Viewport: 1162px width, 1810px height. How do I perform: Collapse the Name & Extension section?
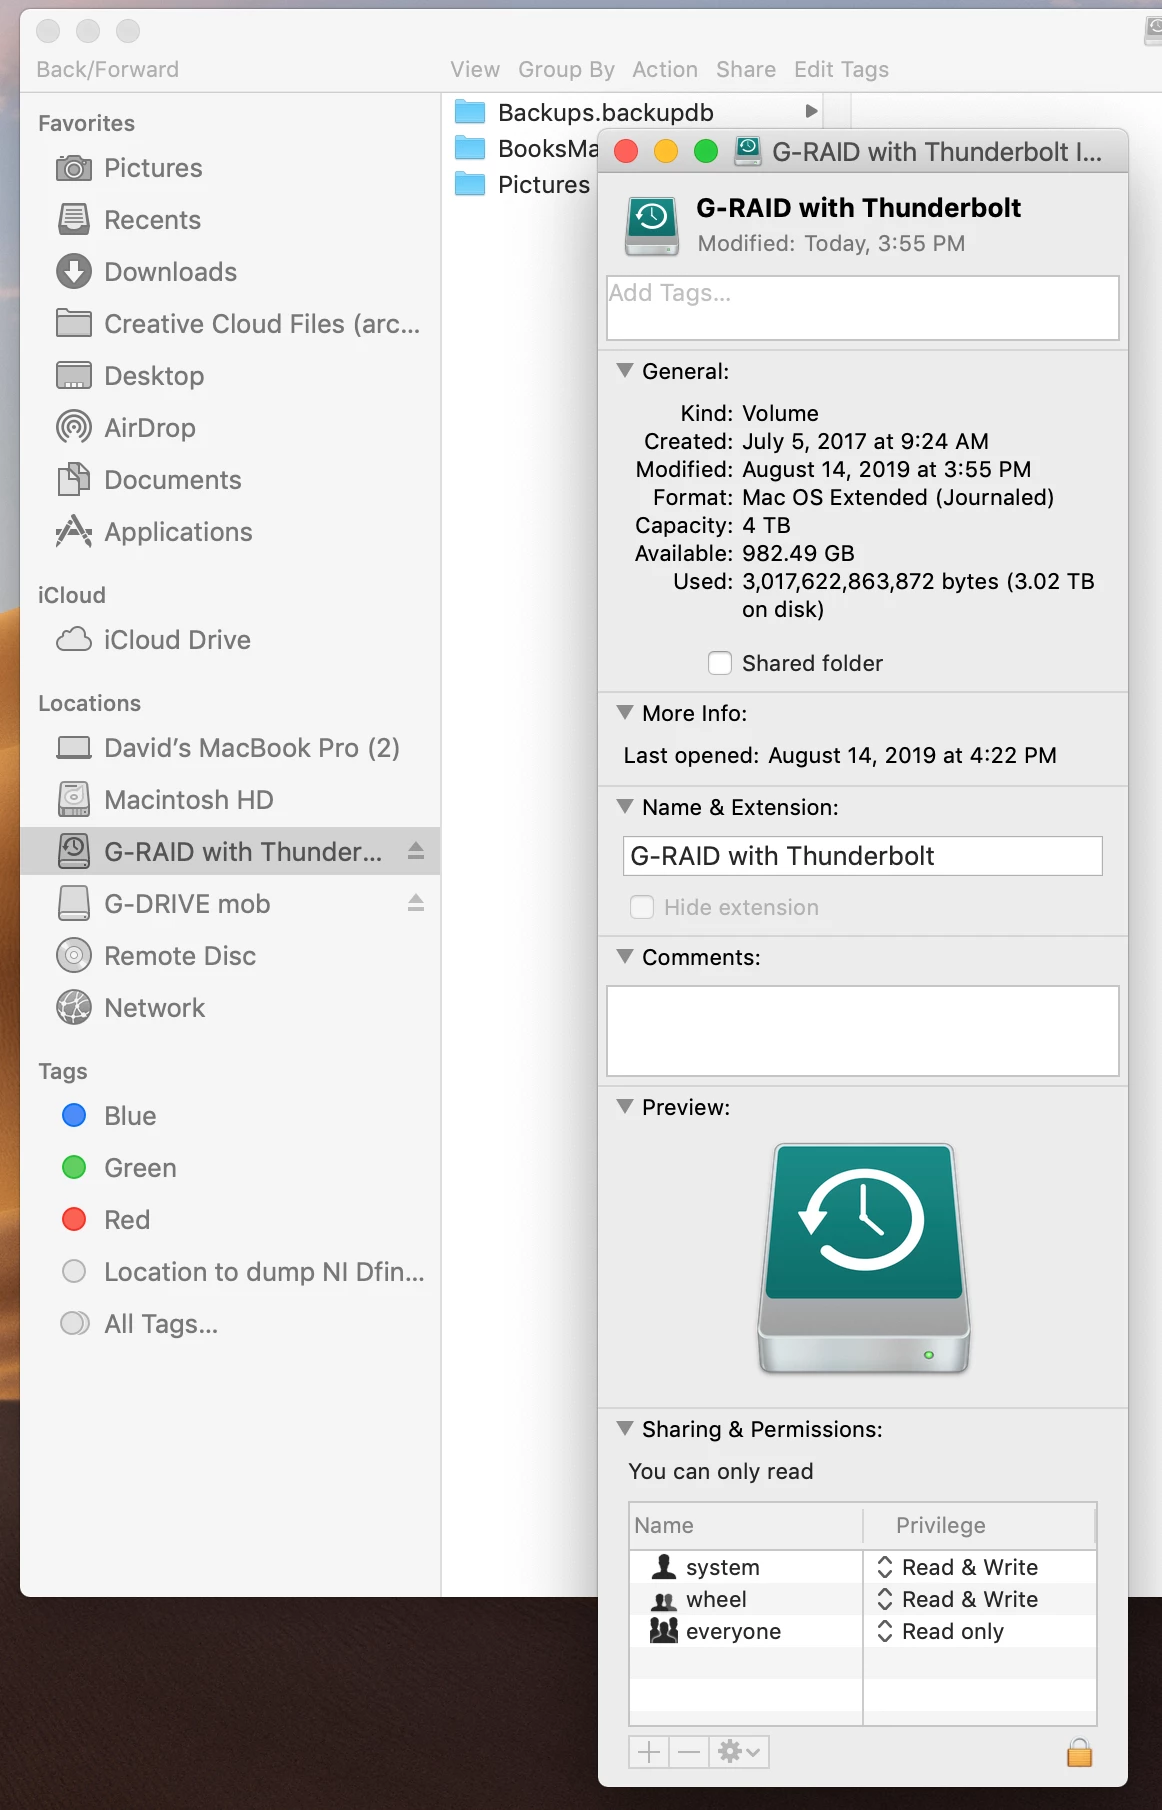(x=625, y=807)
